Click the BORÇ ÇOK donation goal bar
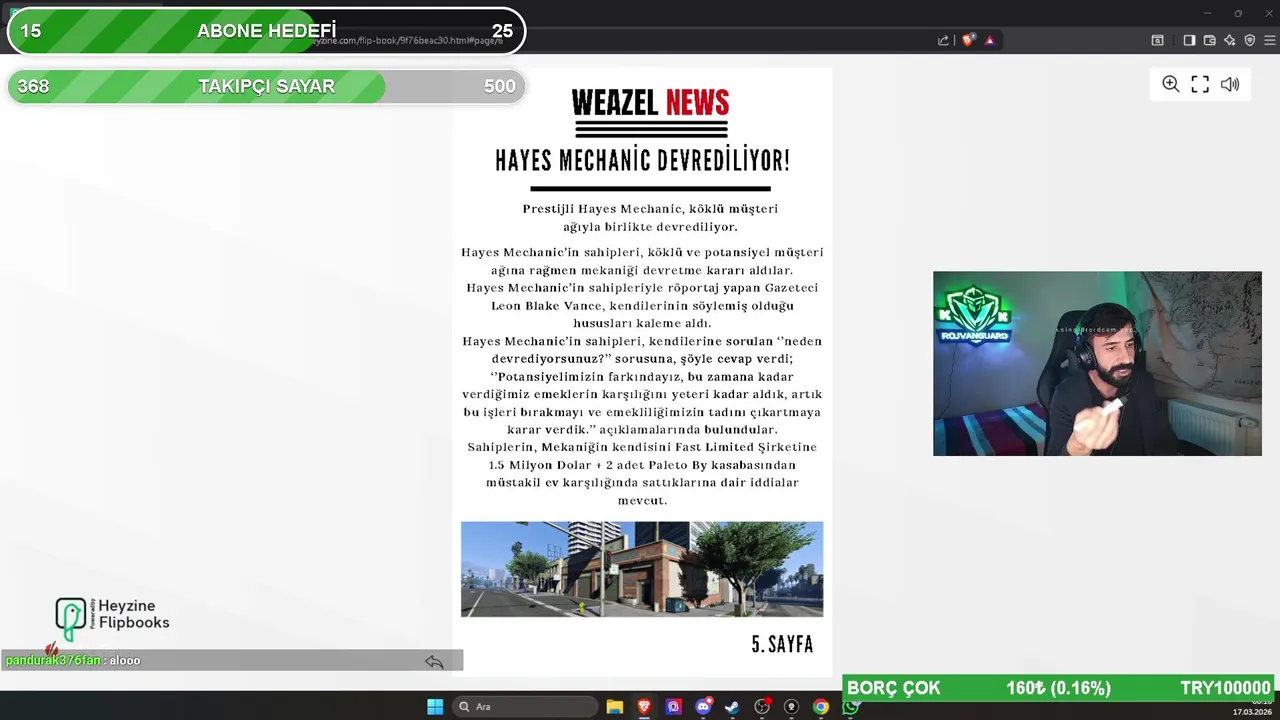 (1058, 688)
